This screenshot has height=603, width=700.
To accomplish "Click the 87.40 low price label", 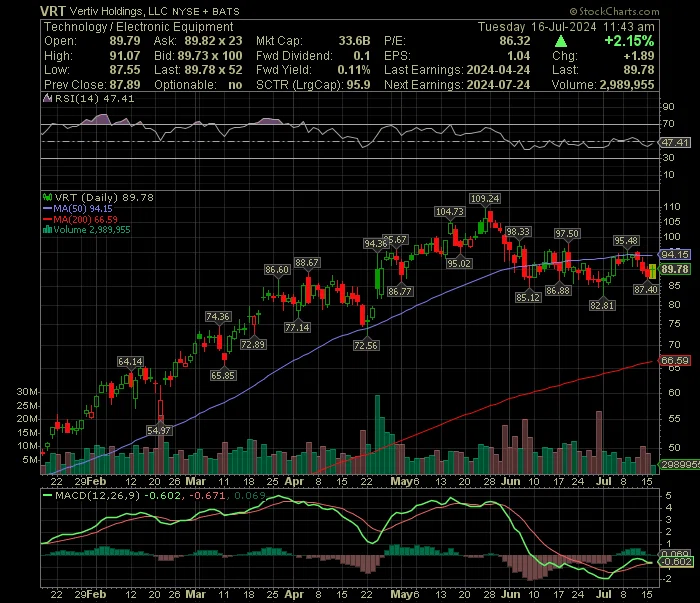I will pos(646,290).
